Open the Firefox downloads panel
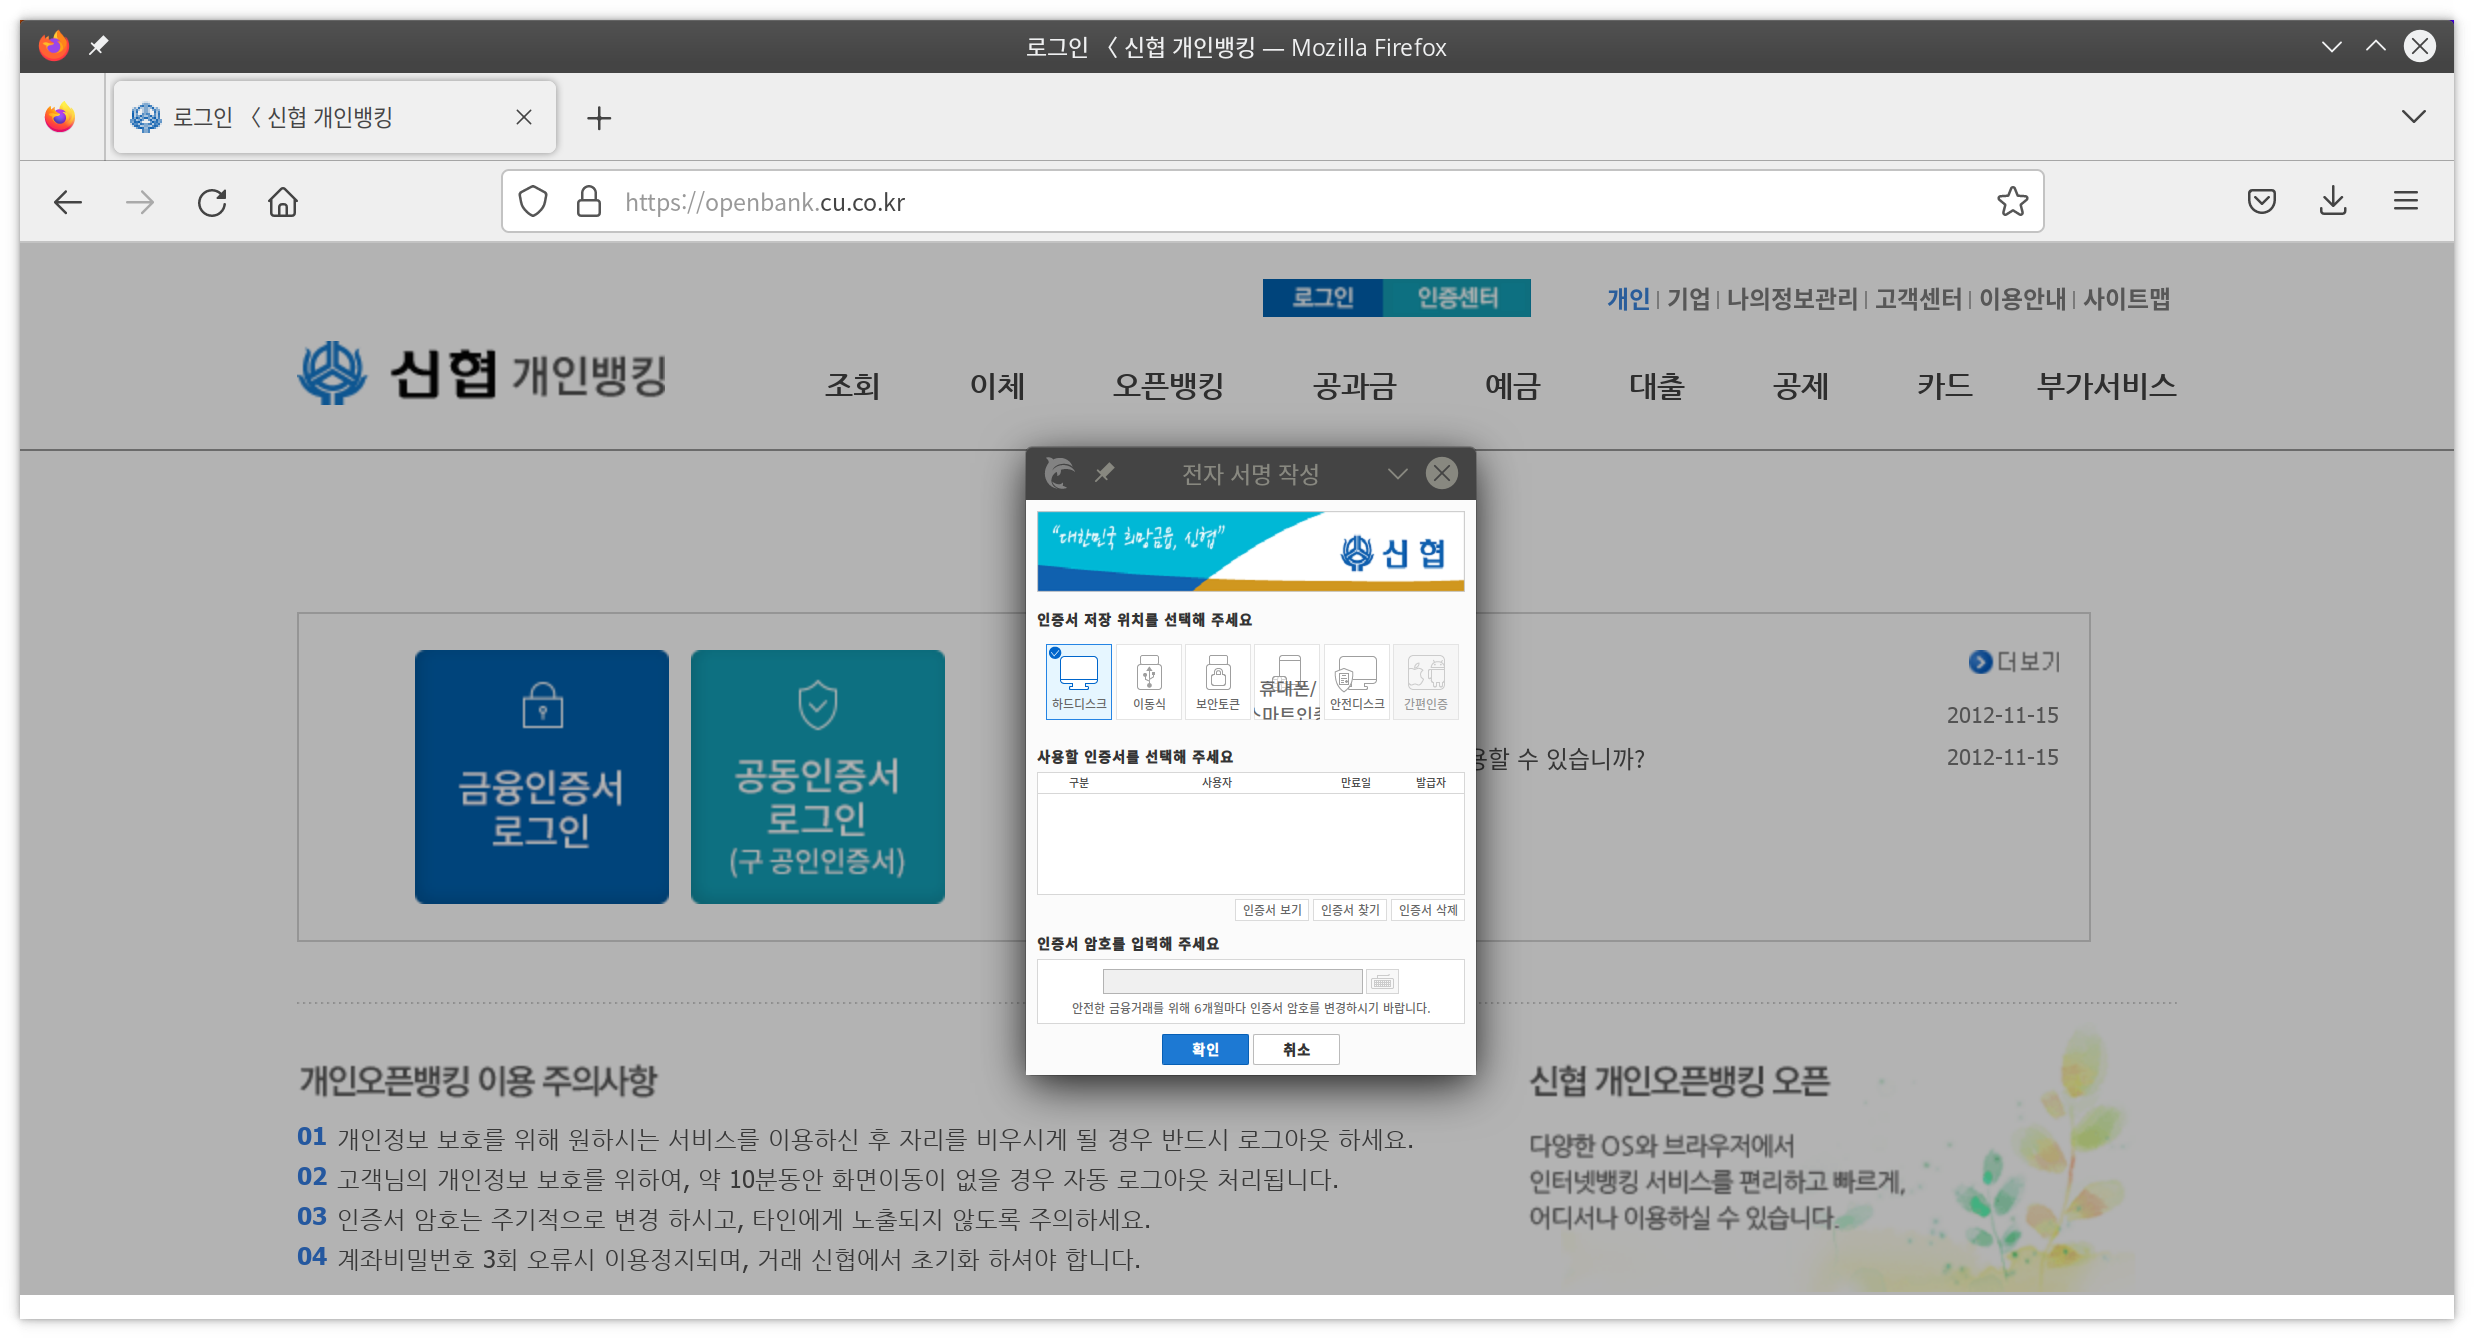Screen dimensions: 2474x1339 pyautogui.click(x=2333, y=202)
